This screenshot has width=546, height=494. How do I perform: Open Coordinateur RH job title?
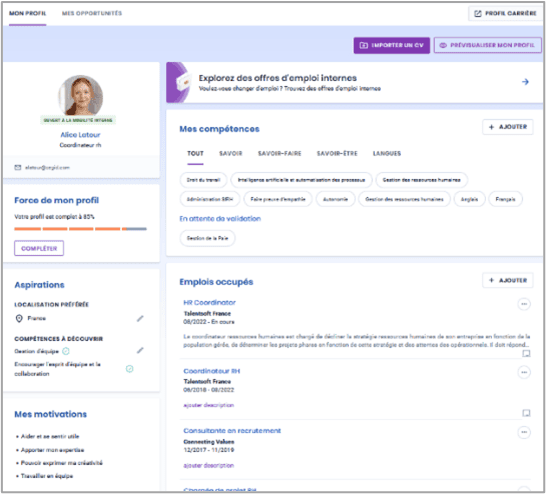(212, 371)
